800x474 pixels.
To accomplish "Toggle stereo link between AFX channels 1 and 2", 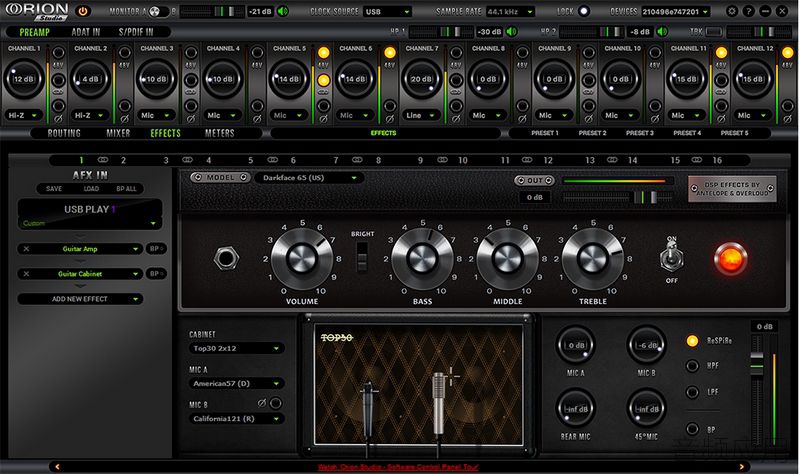I will click(103, 160).
